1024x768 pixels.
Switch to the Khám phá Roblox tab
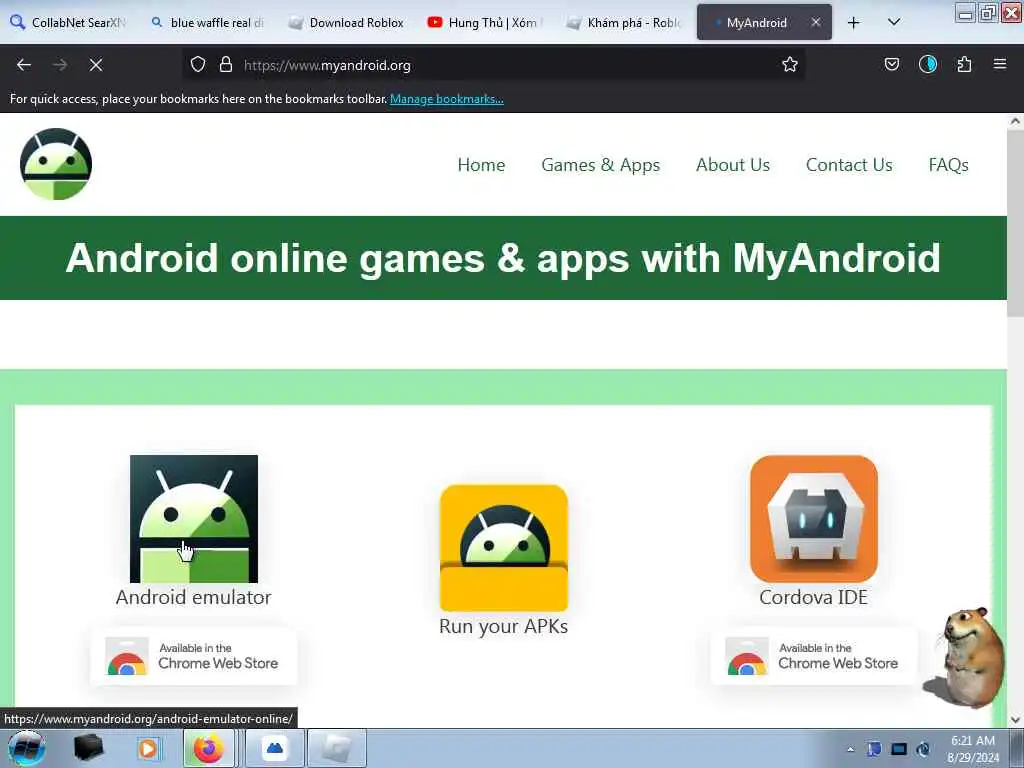coord(624,22)
